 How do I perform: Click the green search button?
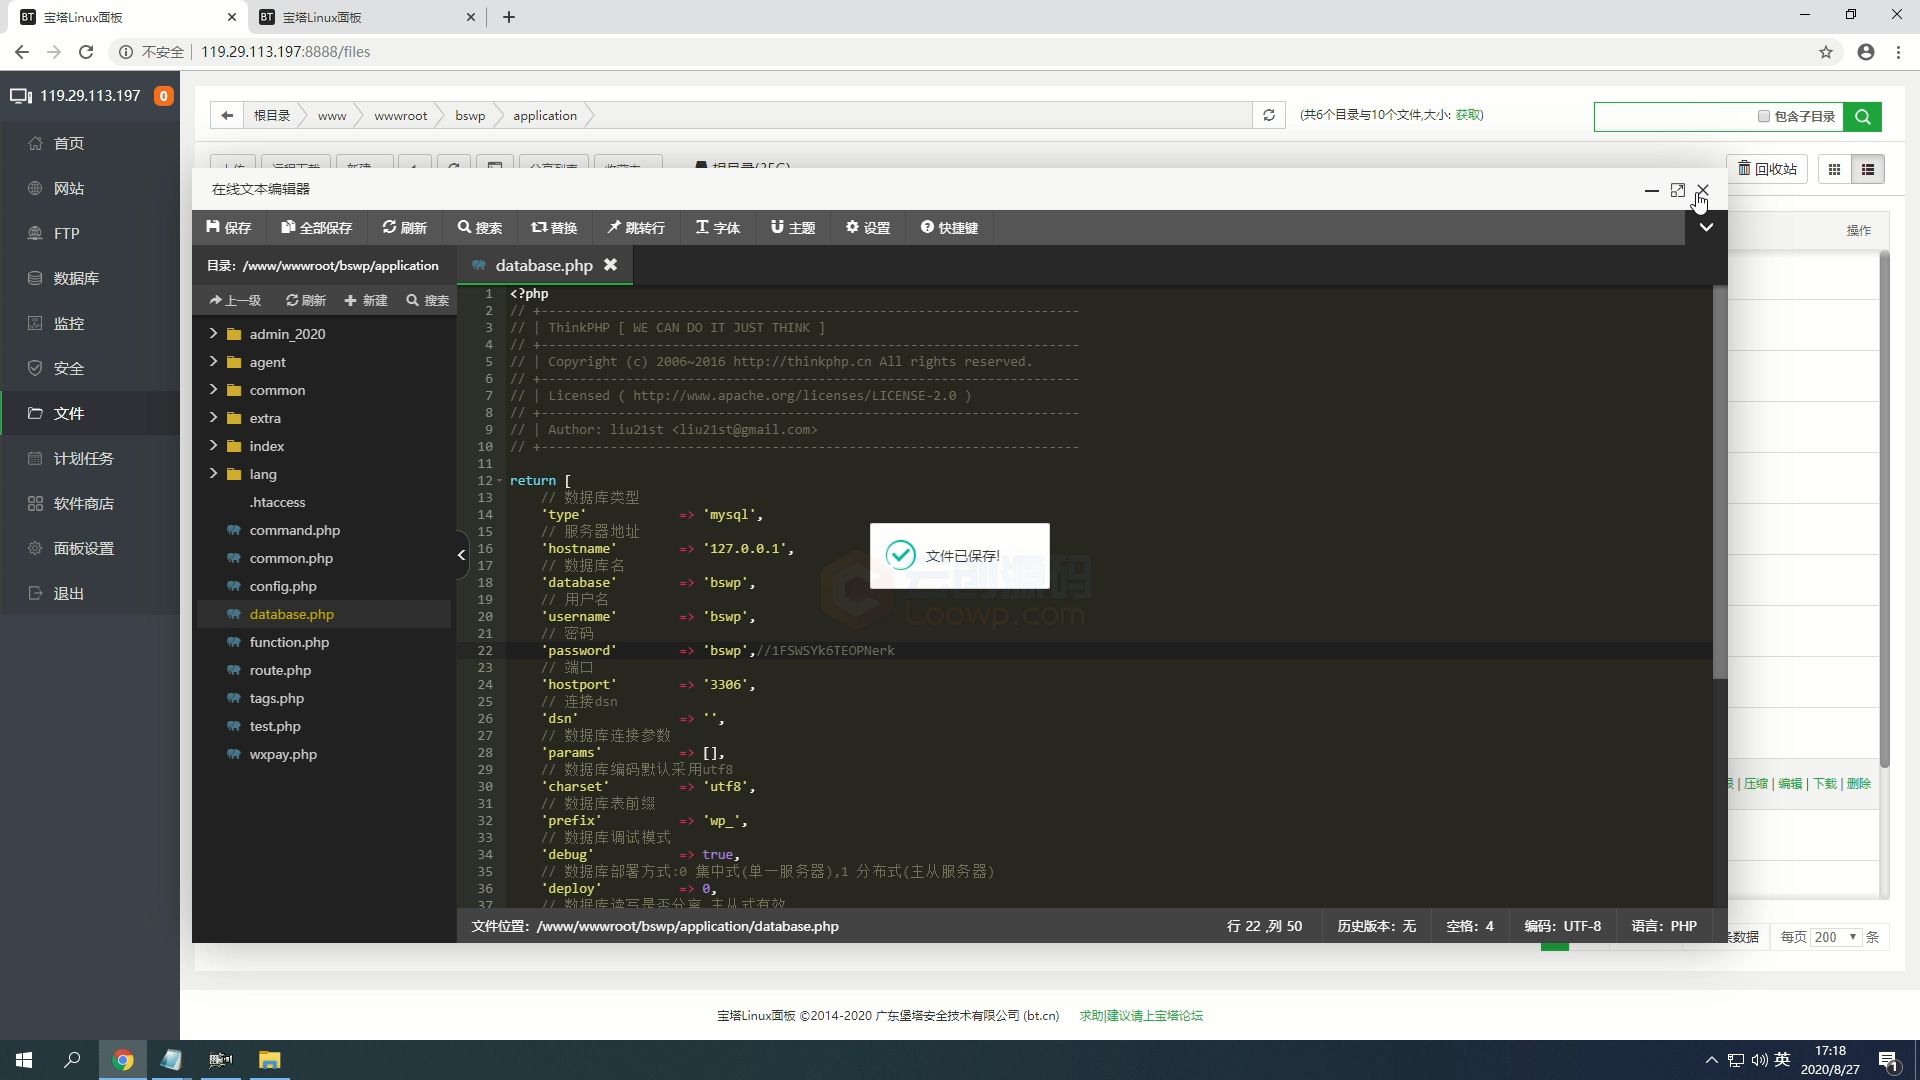1862,116
